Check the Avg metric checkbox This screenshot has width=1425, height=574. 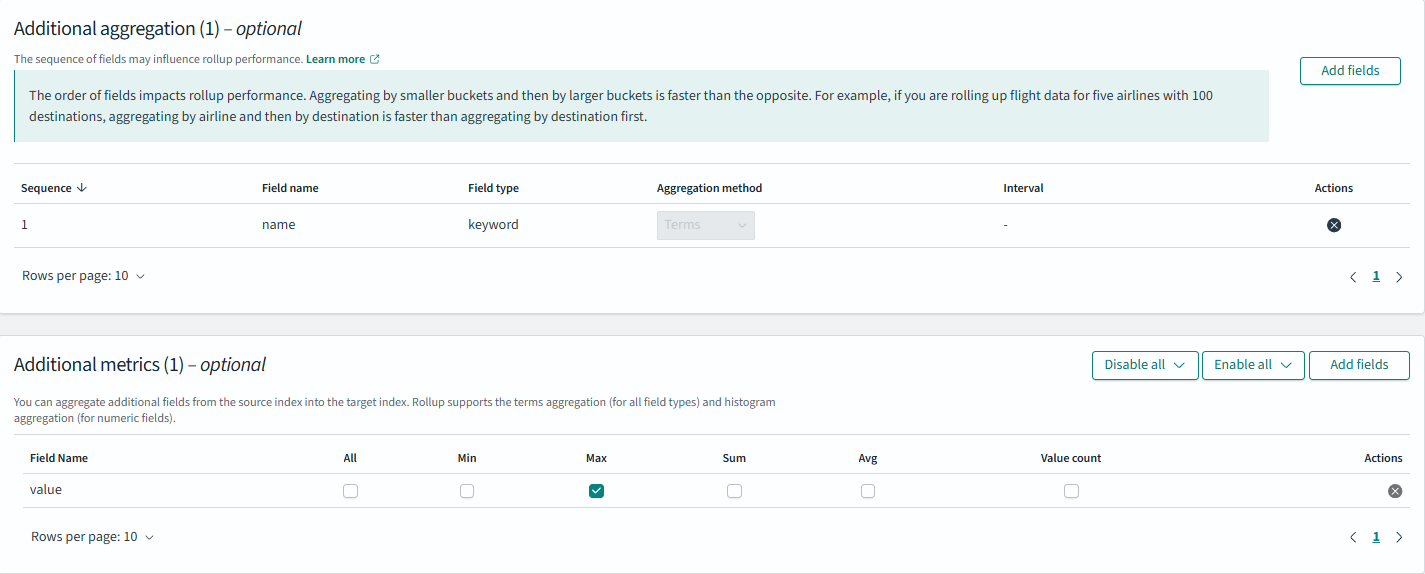[x=867, y=491]
